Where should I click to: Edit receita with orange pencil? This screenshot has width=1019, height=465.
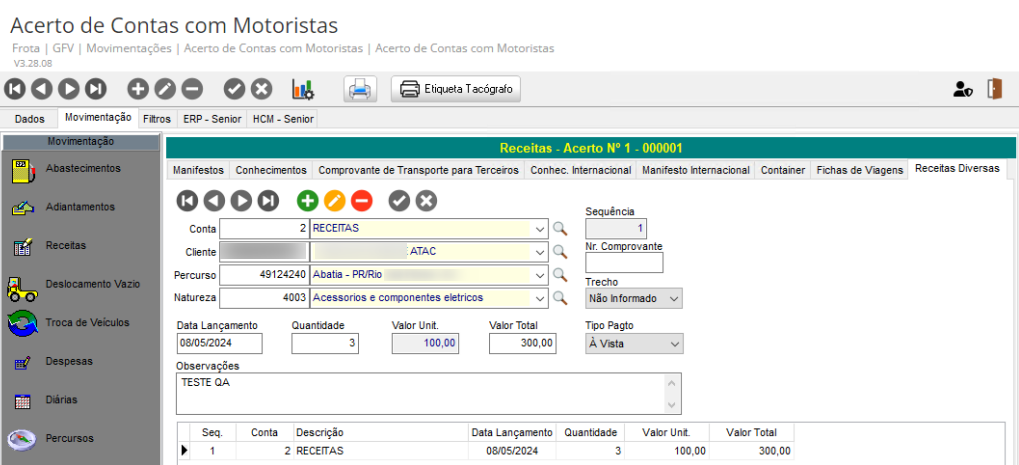point(335,201)
